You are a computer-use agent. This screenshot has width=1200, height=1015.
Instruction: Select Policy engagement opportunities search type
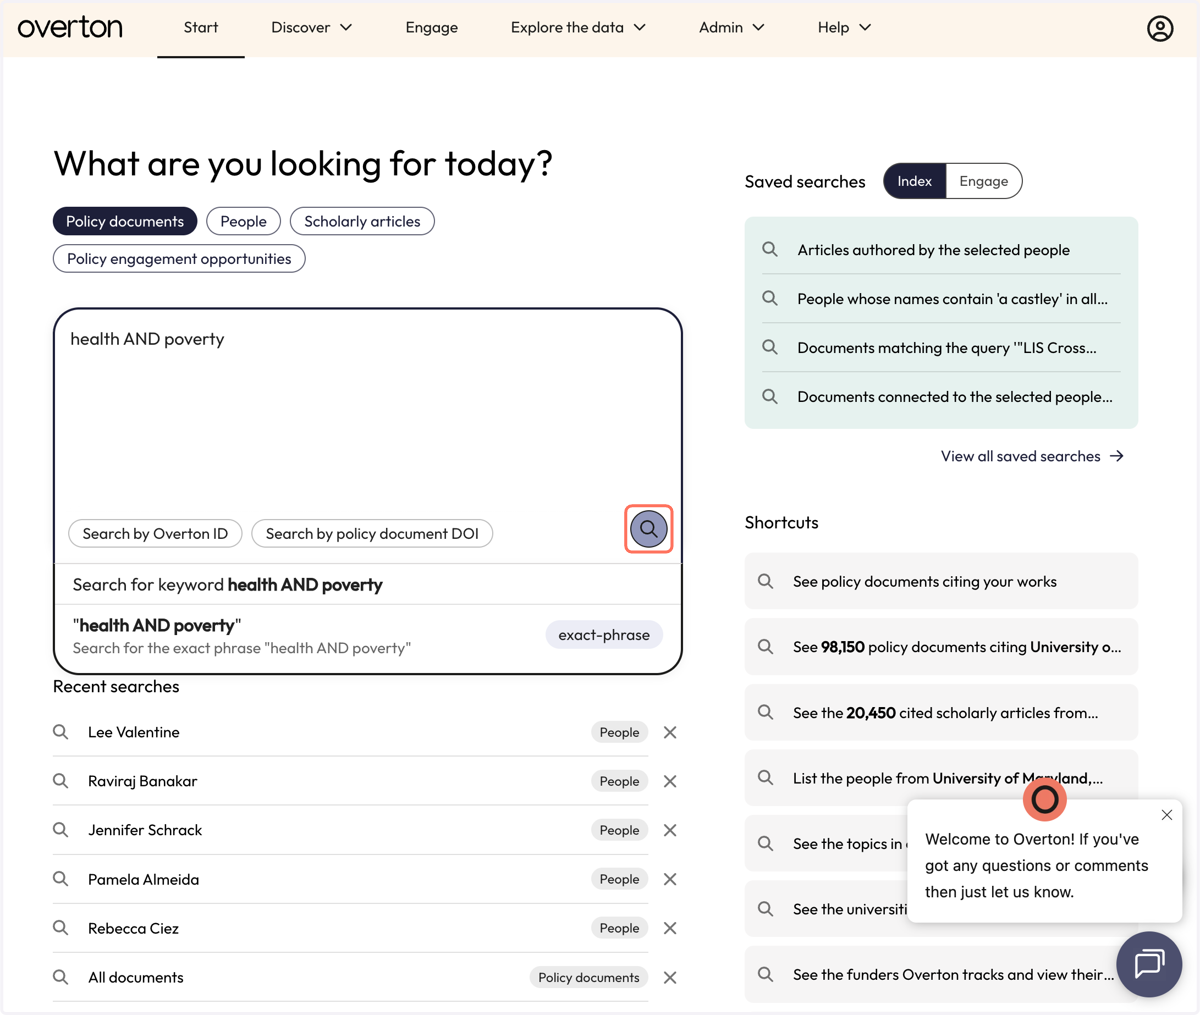[x=179, y=259]
